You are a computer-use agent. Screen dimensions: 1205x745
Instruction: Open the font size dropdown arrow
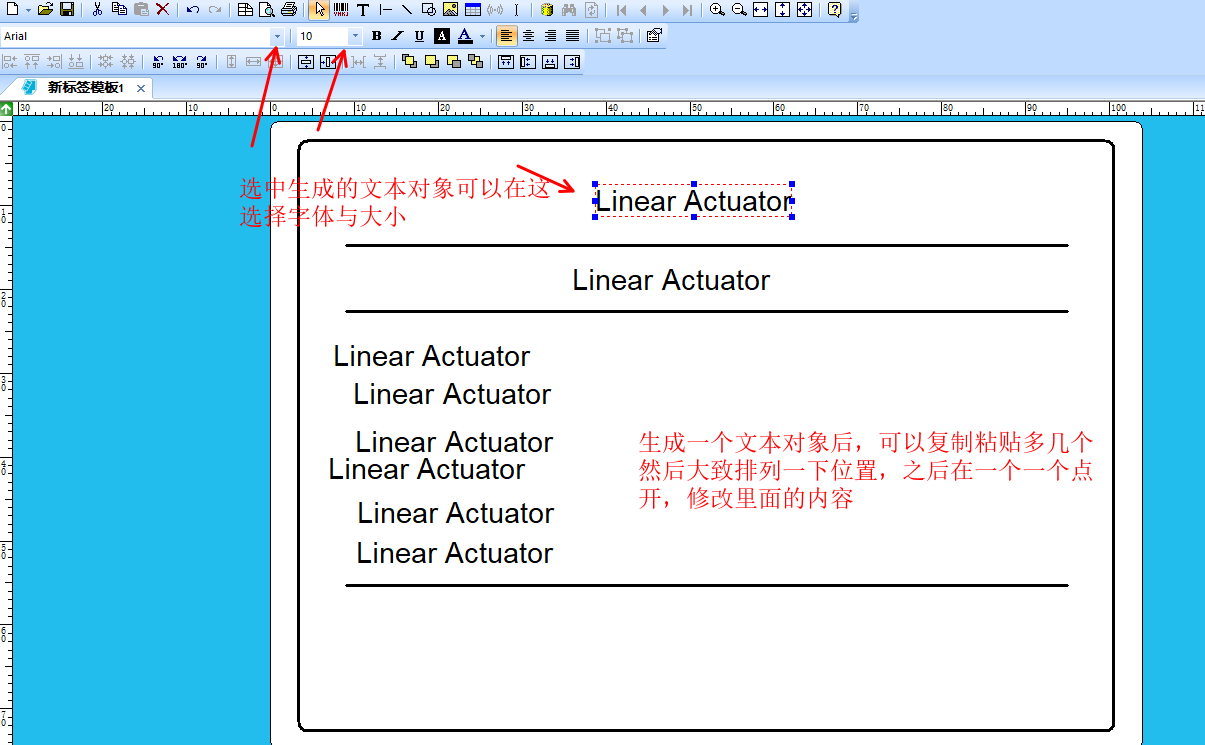click(x=355, y=36)
